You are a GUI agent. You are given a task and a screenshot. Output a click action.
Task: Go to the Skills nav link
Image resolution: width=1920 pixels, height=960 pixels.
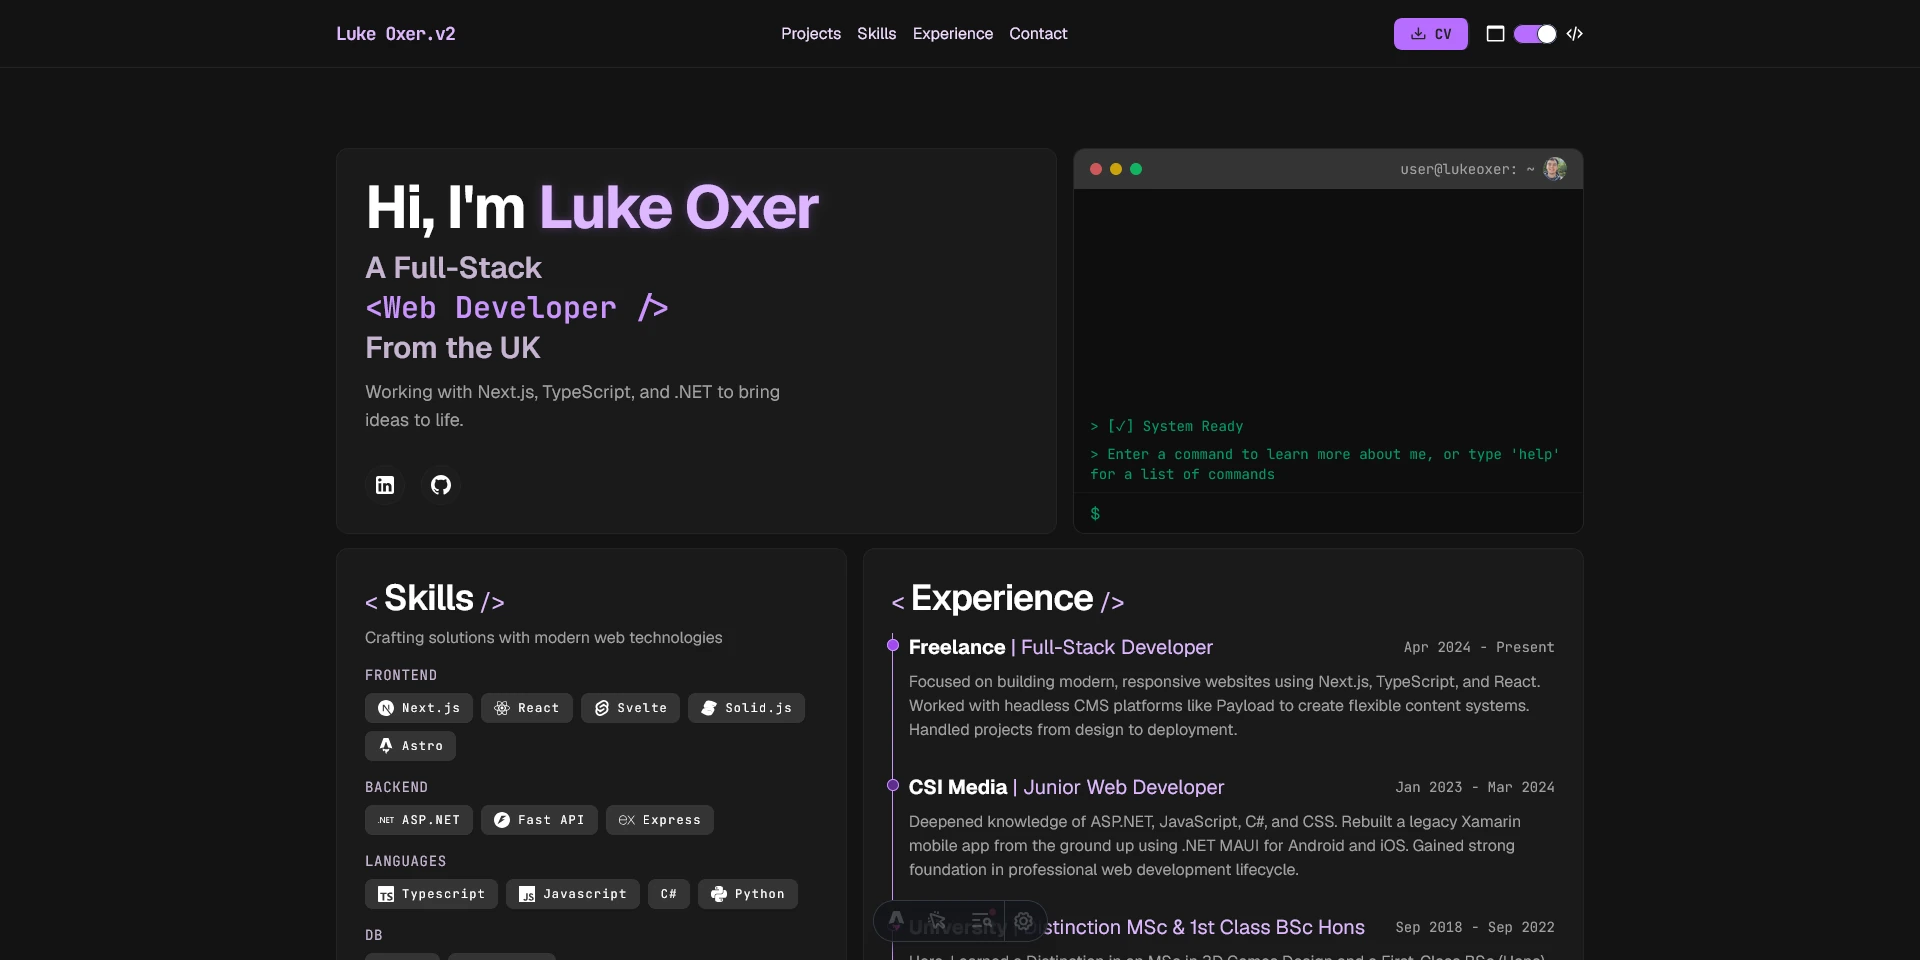click(x=877, y=34)
